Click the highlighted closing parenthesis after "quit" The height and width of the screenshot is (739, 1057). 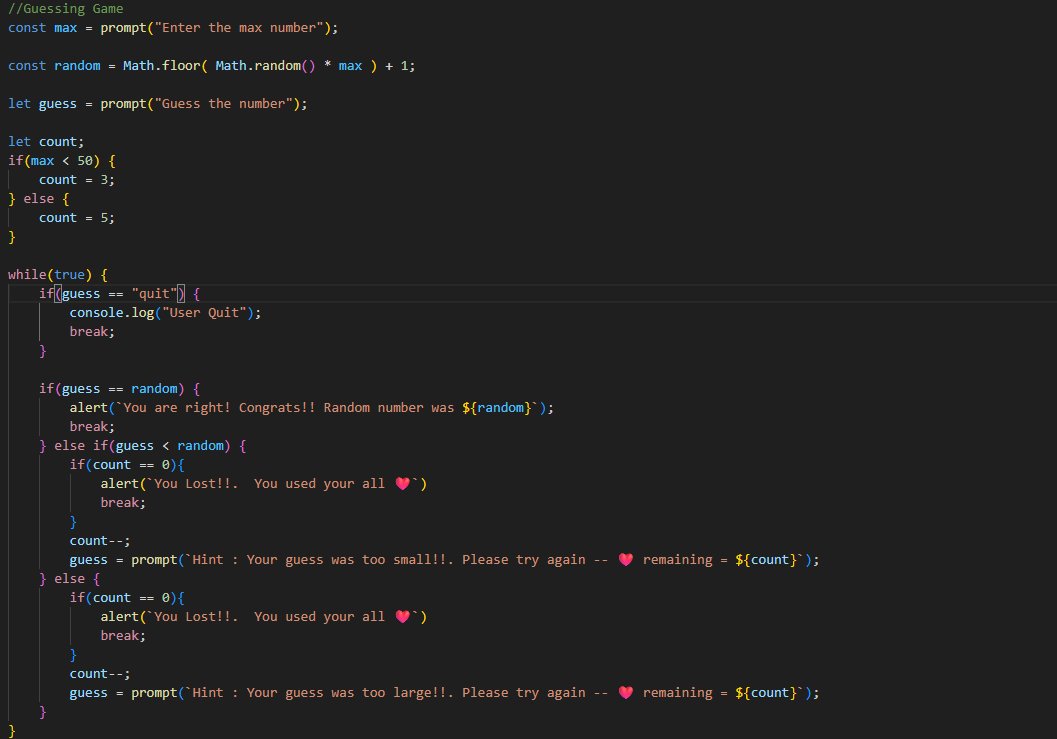[x=179, y=293]
